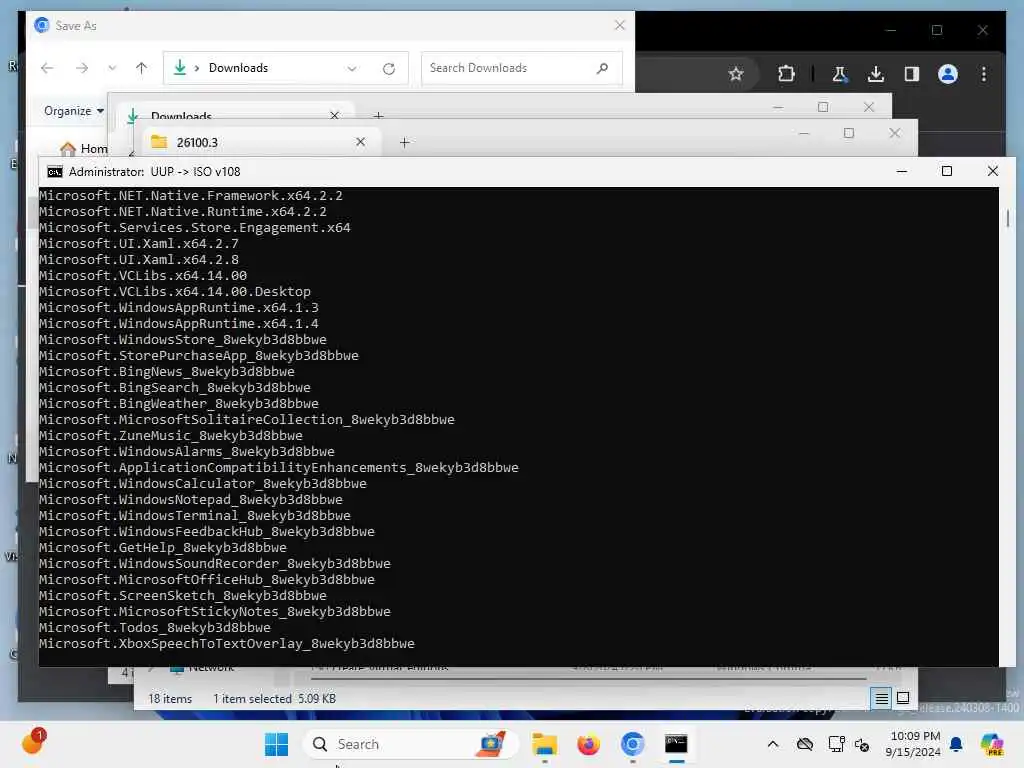
Task: Expand the Downloads address bar dropdown
Action: point(352,69)
